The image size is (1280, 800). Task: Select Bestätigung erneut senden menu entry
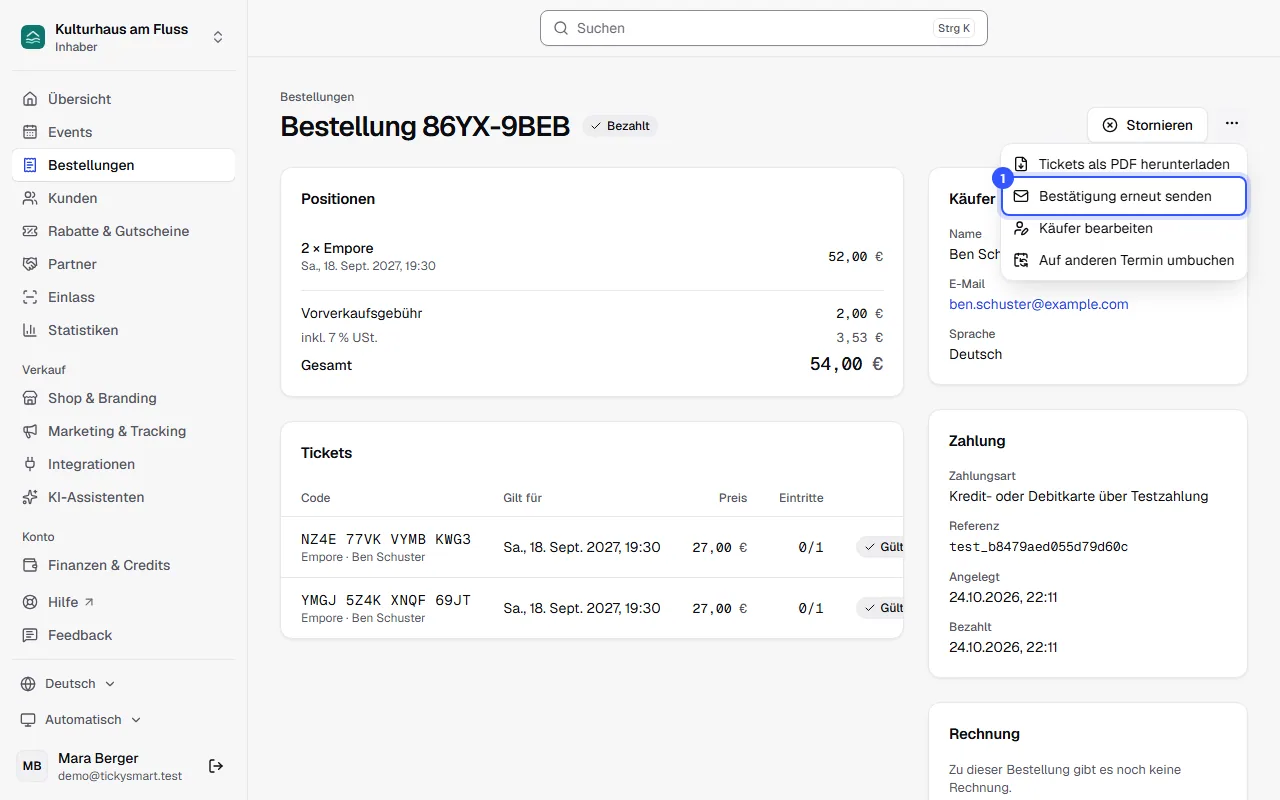point(1124,196)
